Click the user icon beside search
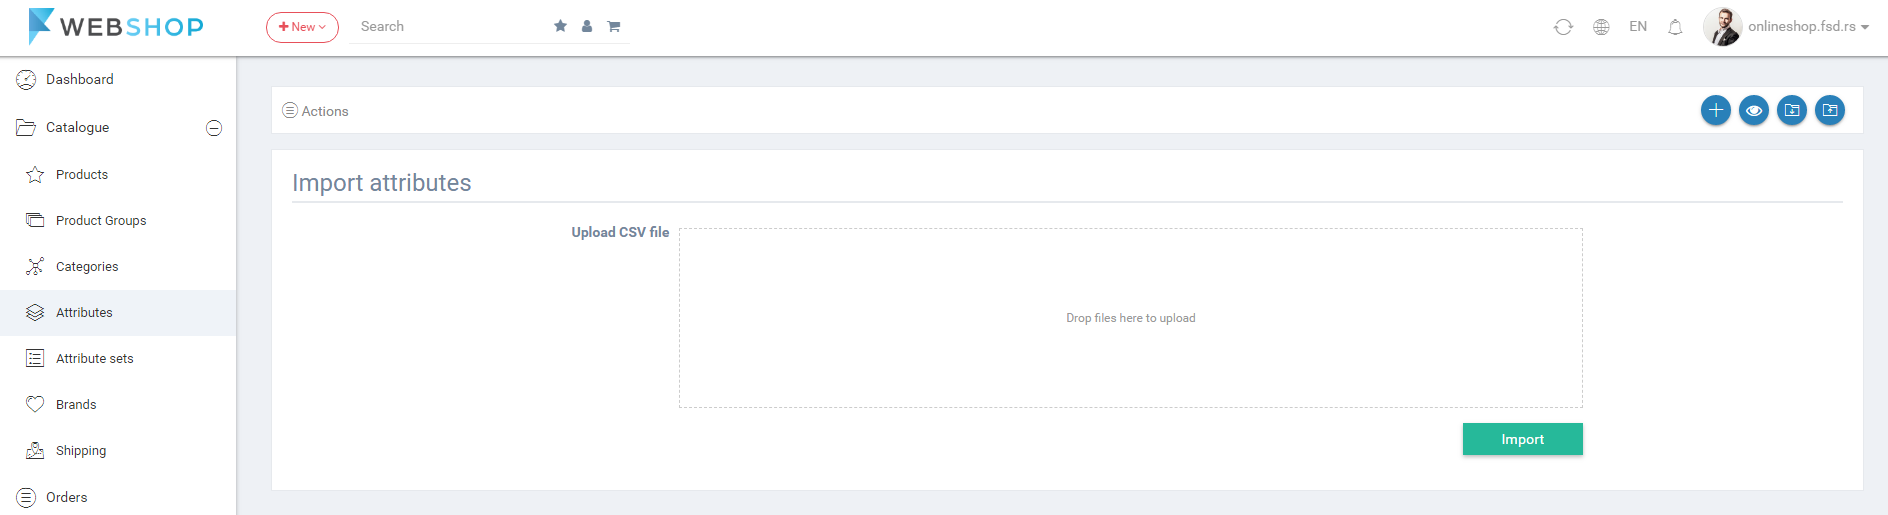This screenshot has height=515, width=1888. click(587, 26)
